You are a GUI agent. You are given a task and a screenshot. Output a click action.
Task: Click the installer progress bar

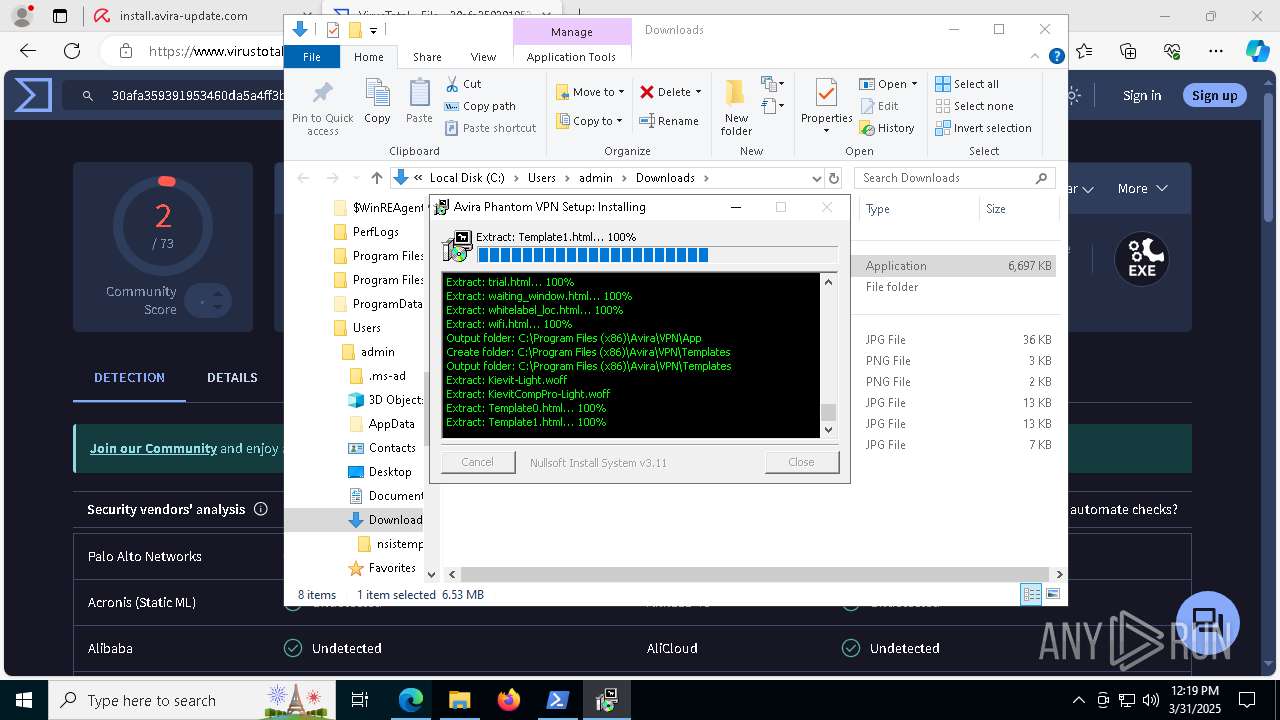(x=657, y=255)
